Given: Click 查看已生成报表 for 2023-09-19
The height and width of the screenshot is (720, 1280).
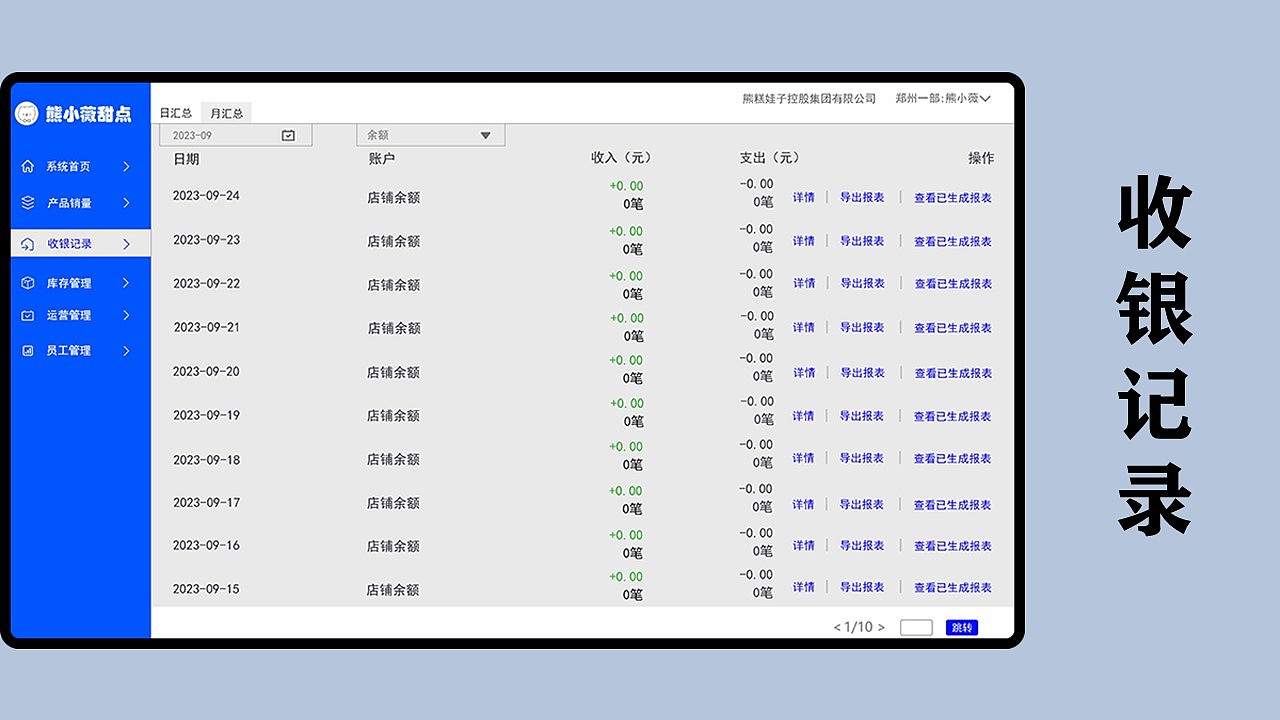Looking at the screenshot, I should coord(953,416).
